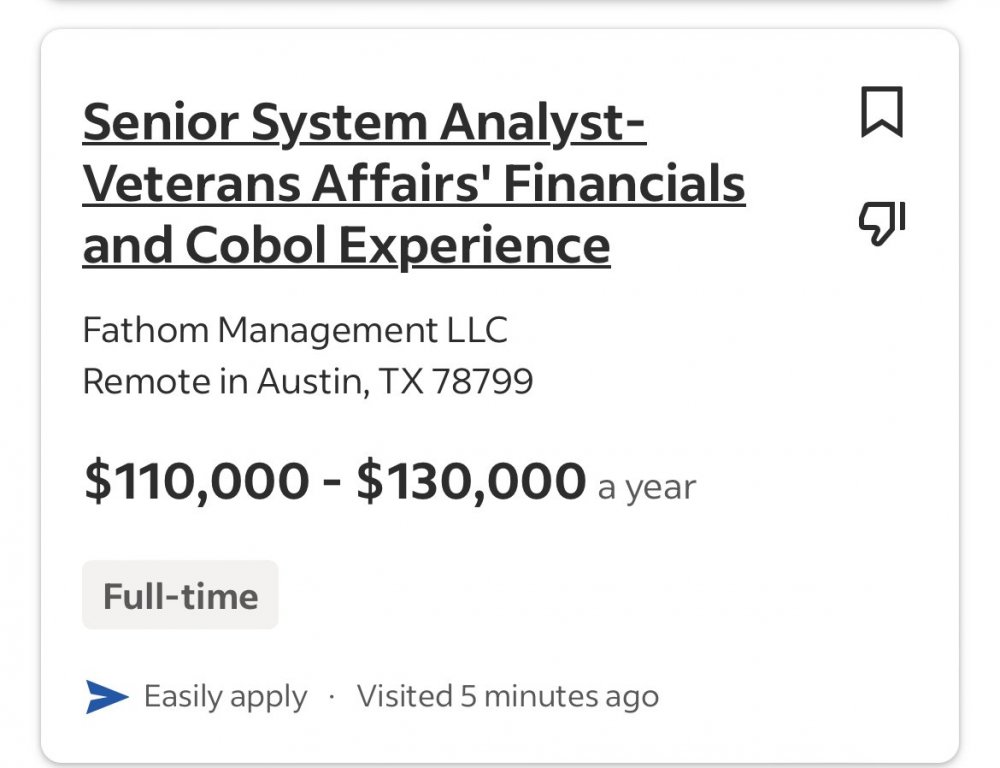Click the Austin, TX 78799 location text
This screenshot has width=1000, height=768.
(x=395, y=381)
